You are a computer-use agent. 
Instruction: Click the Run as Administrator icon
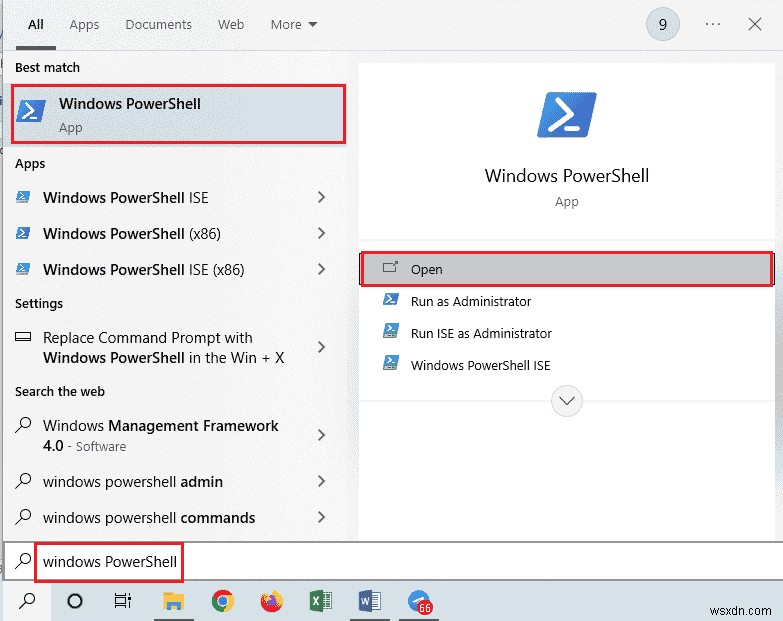[391, 300]
